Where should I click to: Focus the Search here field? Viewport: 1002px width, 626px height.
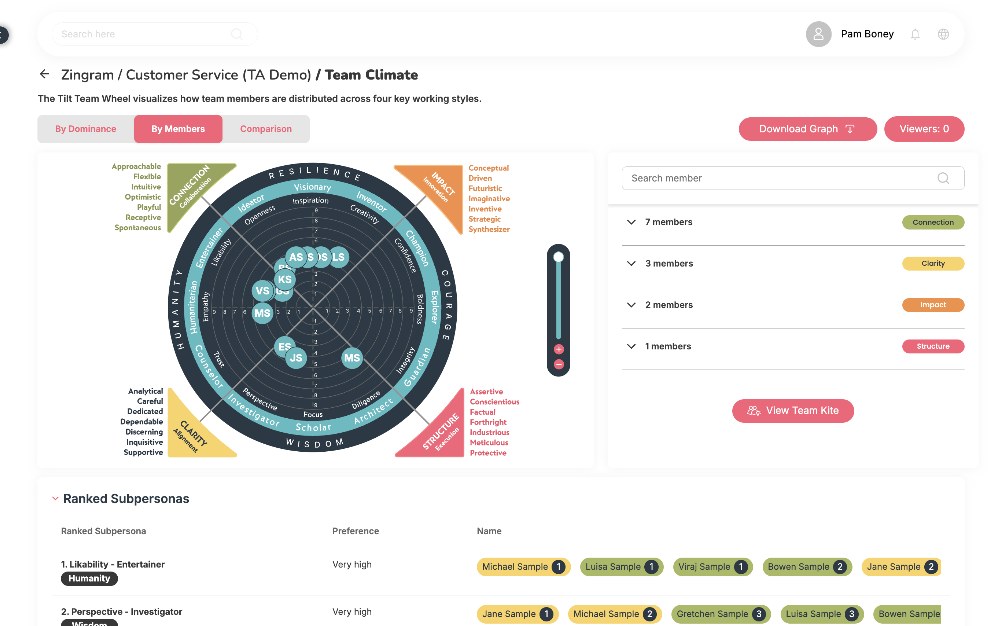click(153, 34)
